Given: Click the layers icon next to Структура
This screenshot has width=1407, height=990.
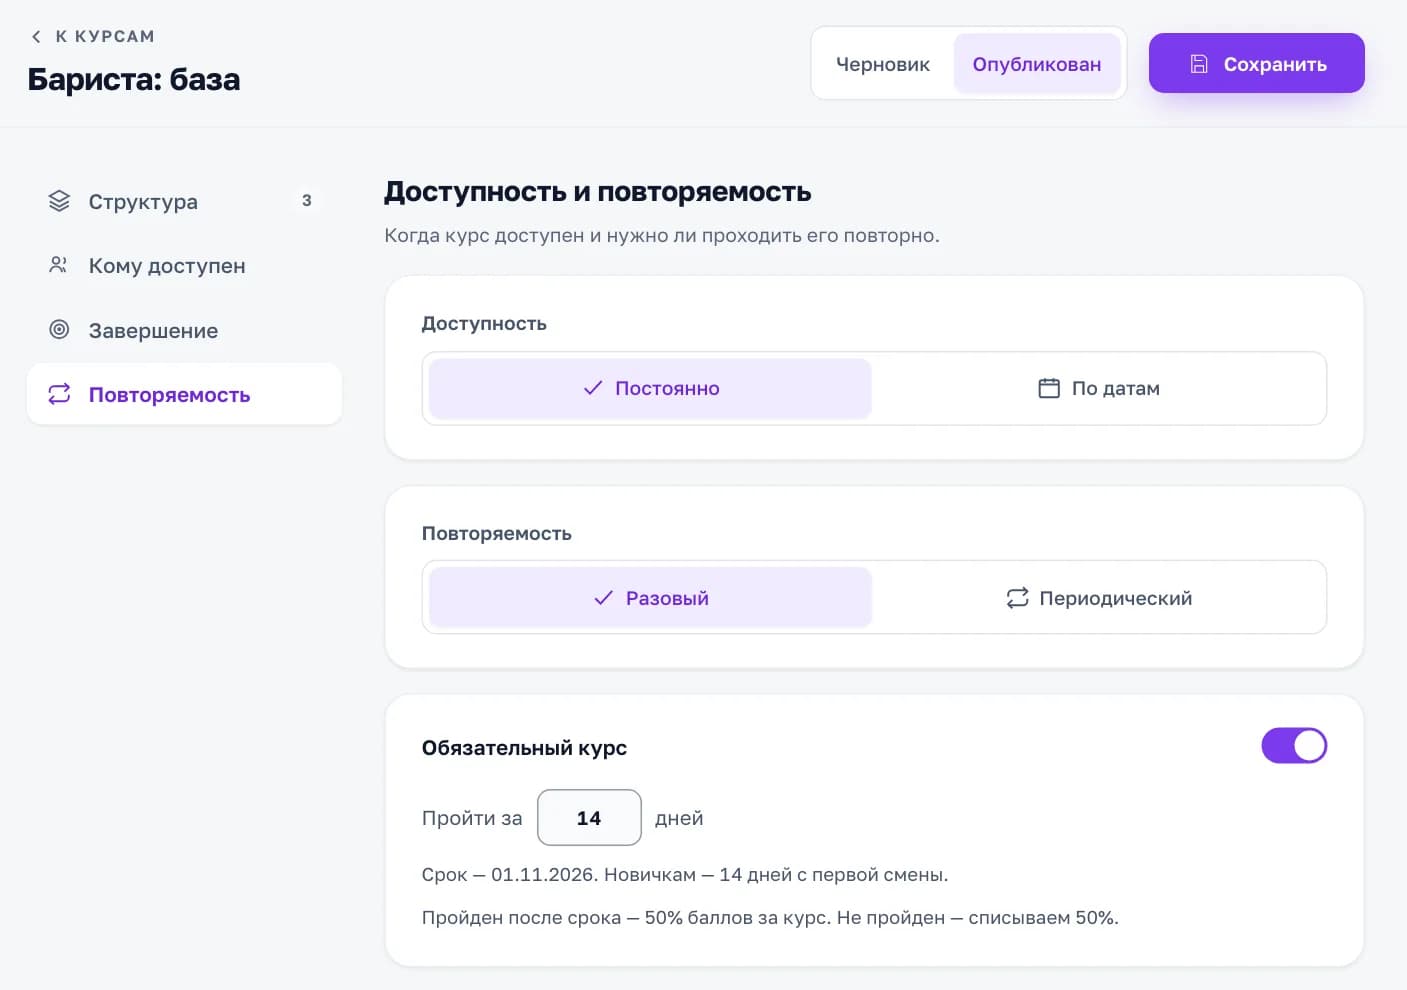Looking at the screenshot, I should point(59,201).
